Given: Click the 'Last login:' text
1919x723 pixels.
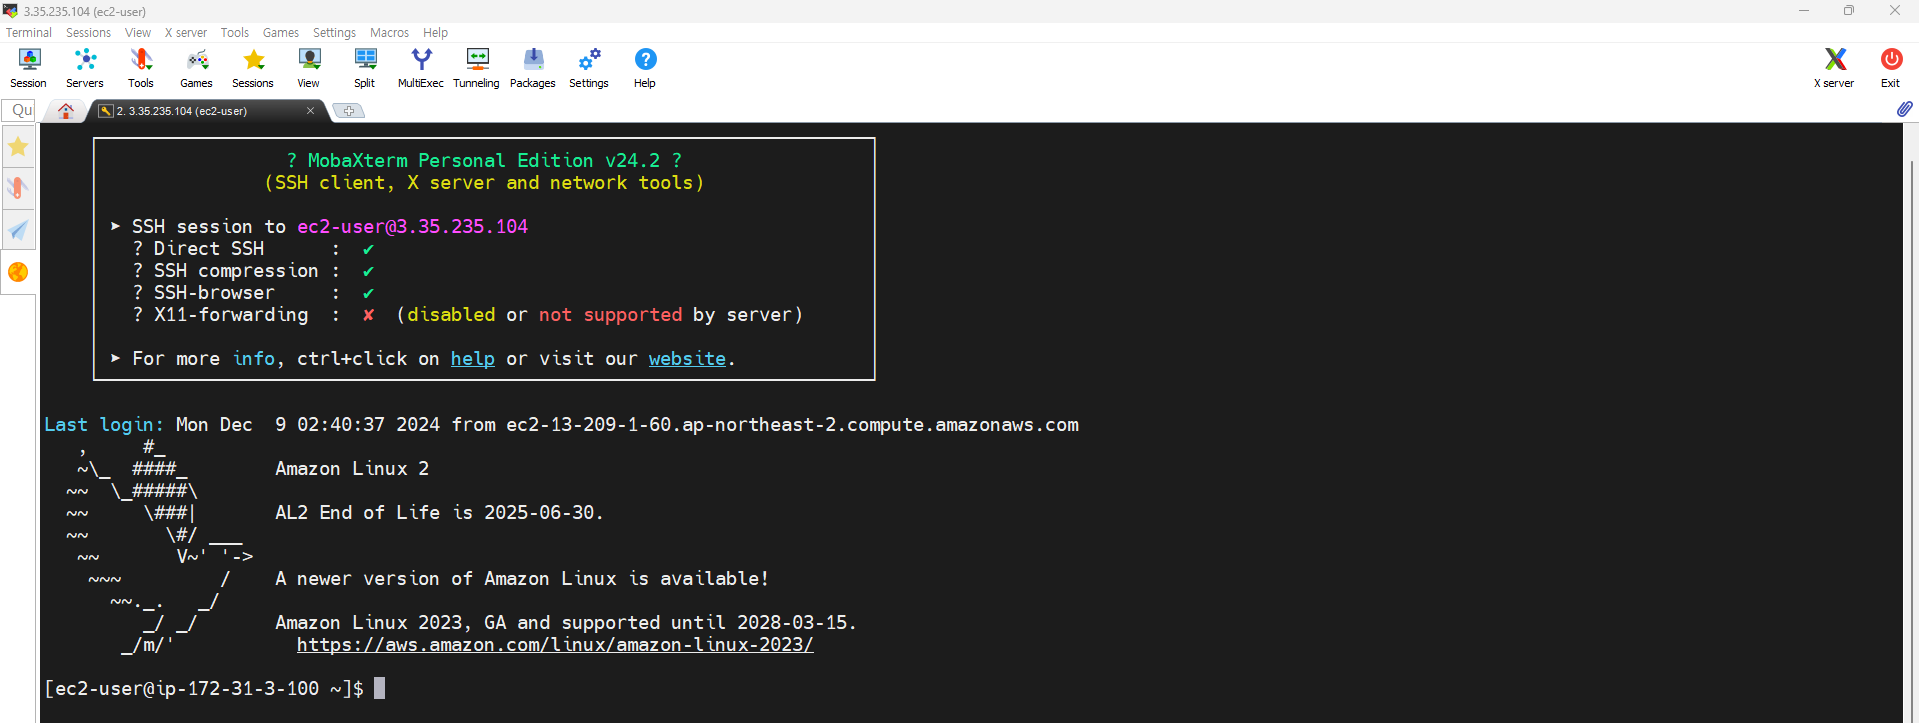Looking at the screenshot, I should (x=104, y=425).
